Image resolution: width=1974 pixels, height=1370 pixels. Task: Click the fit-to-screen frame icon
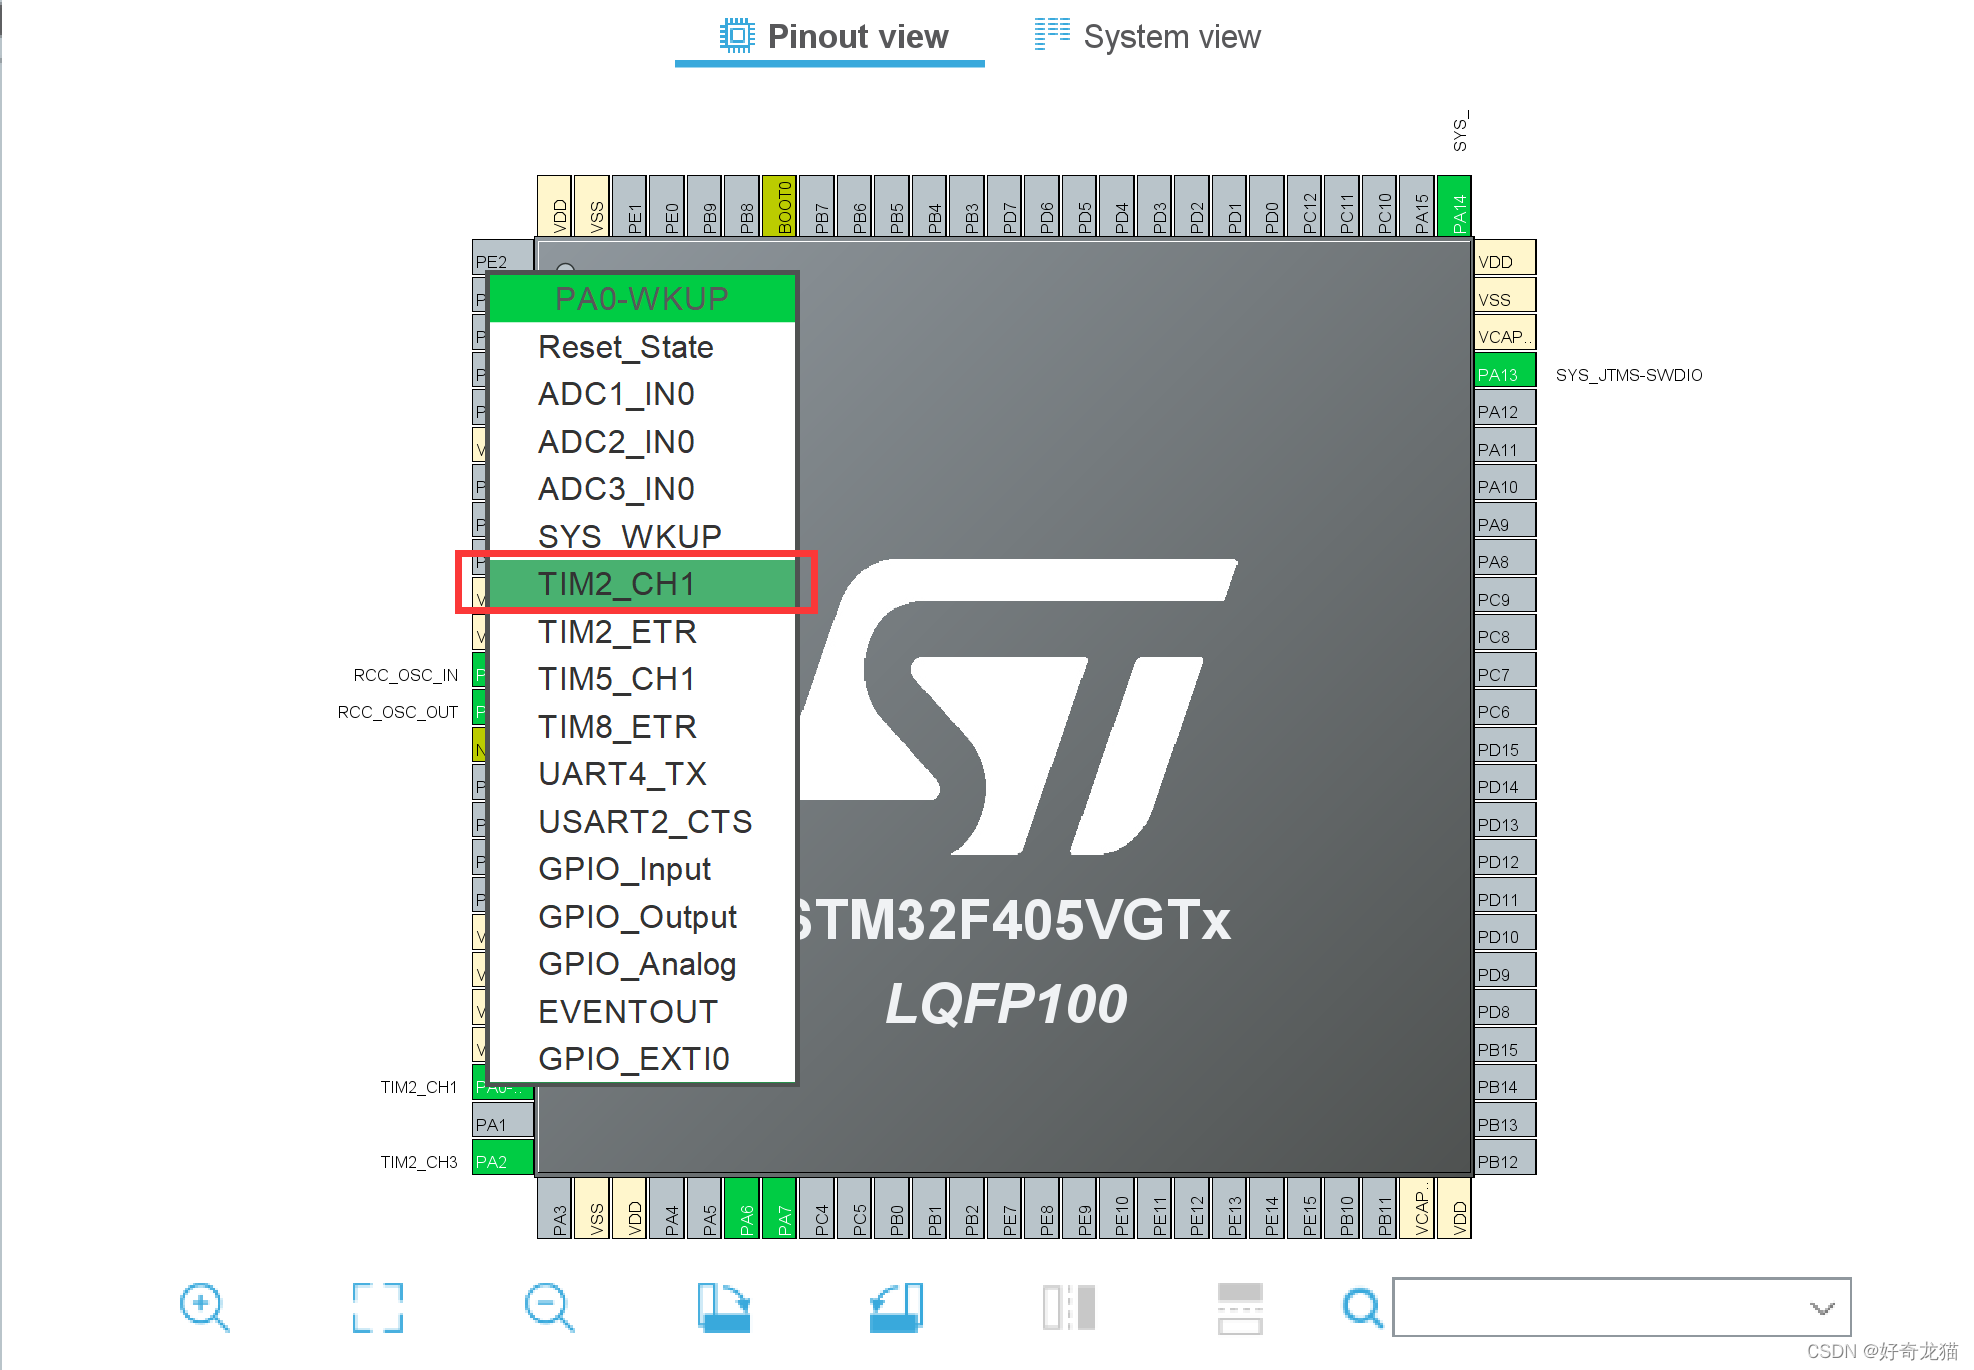[x=377, y=1307]
